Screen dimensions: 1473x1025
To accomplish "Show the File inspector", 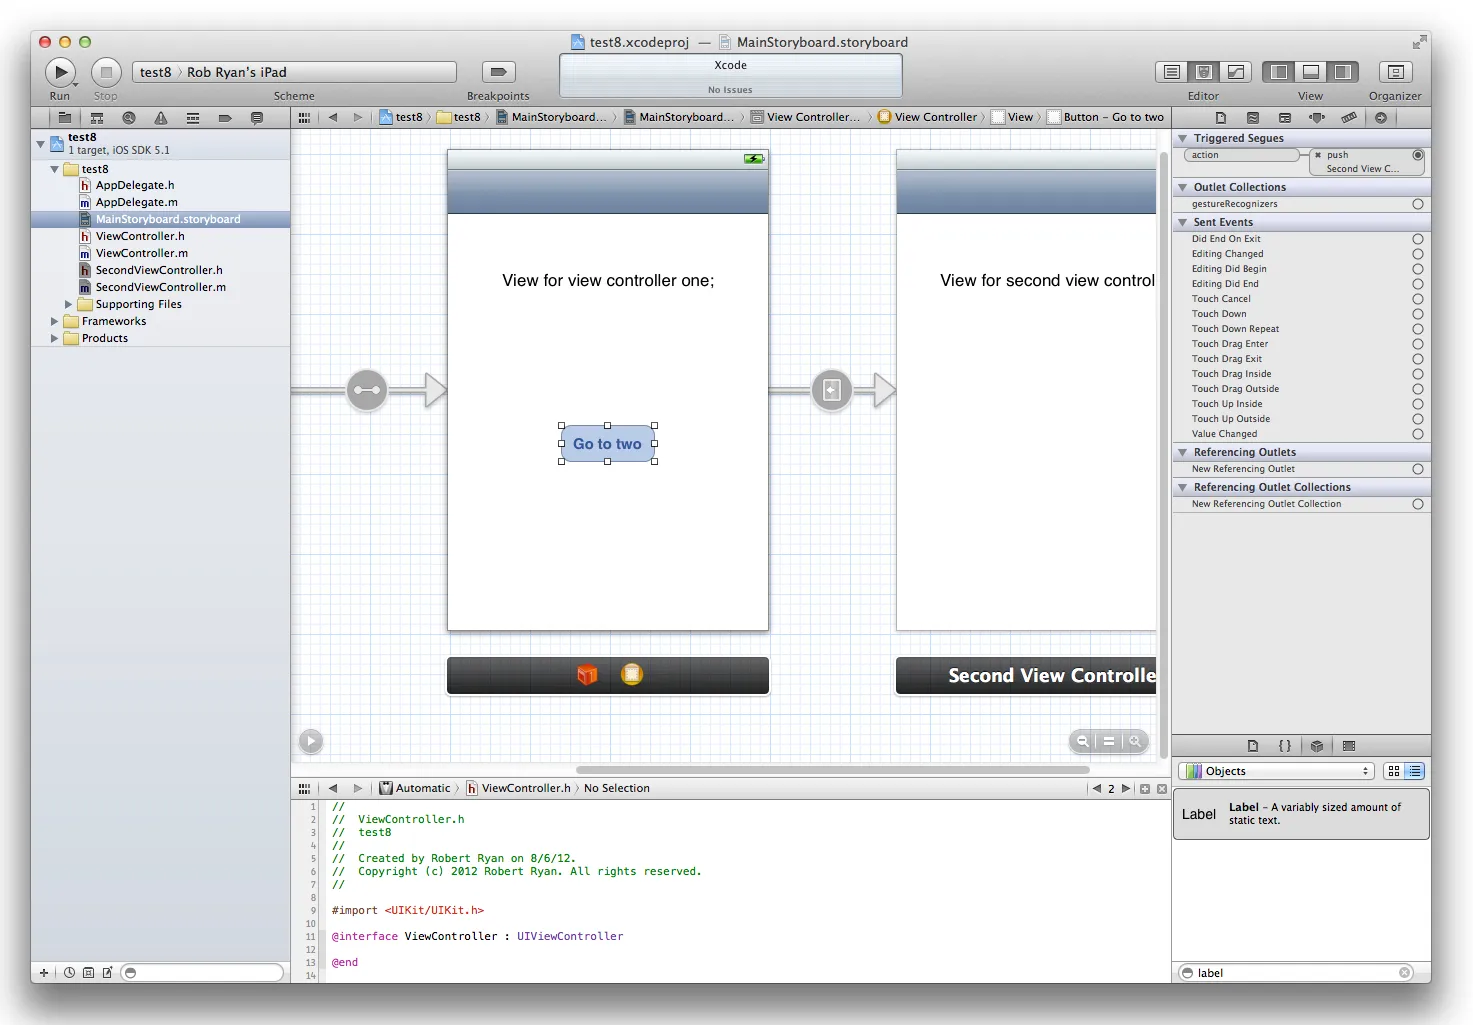I will pos(1221,118).
